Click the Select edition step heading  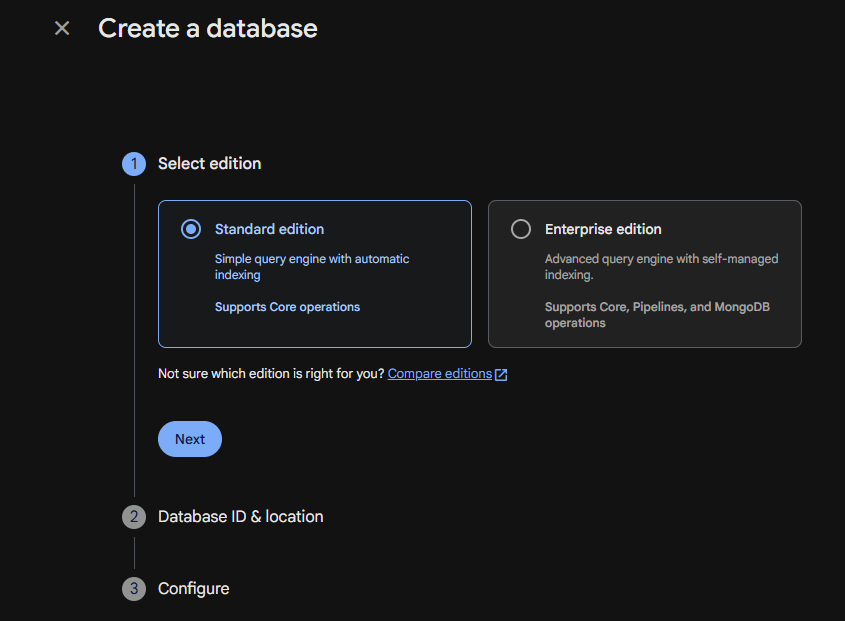tap(209, 164)
